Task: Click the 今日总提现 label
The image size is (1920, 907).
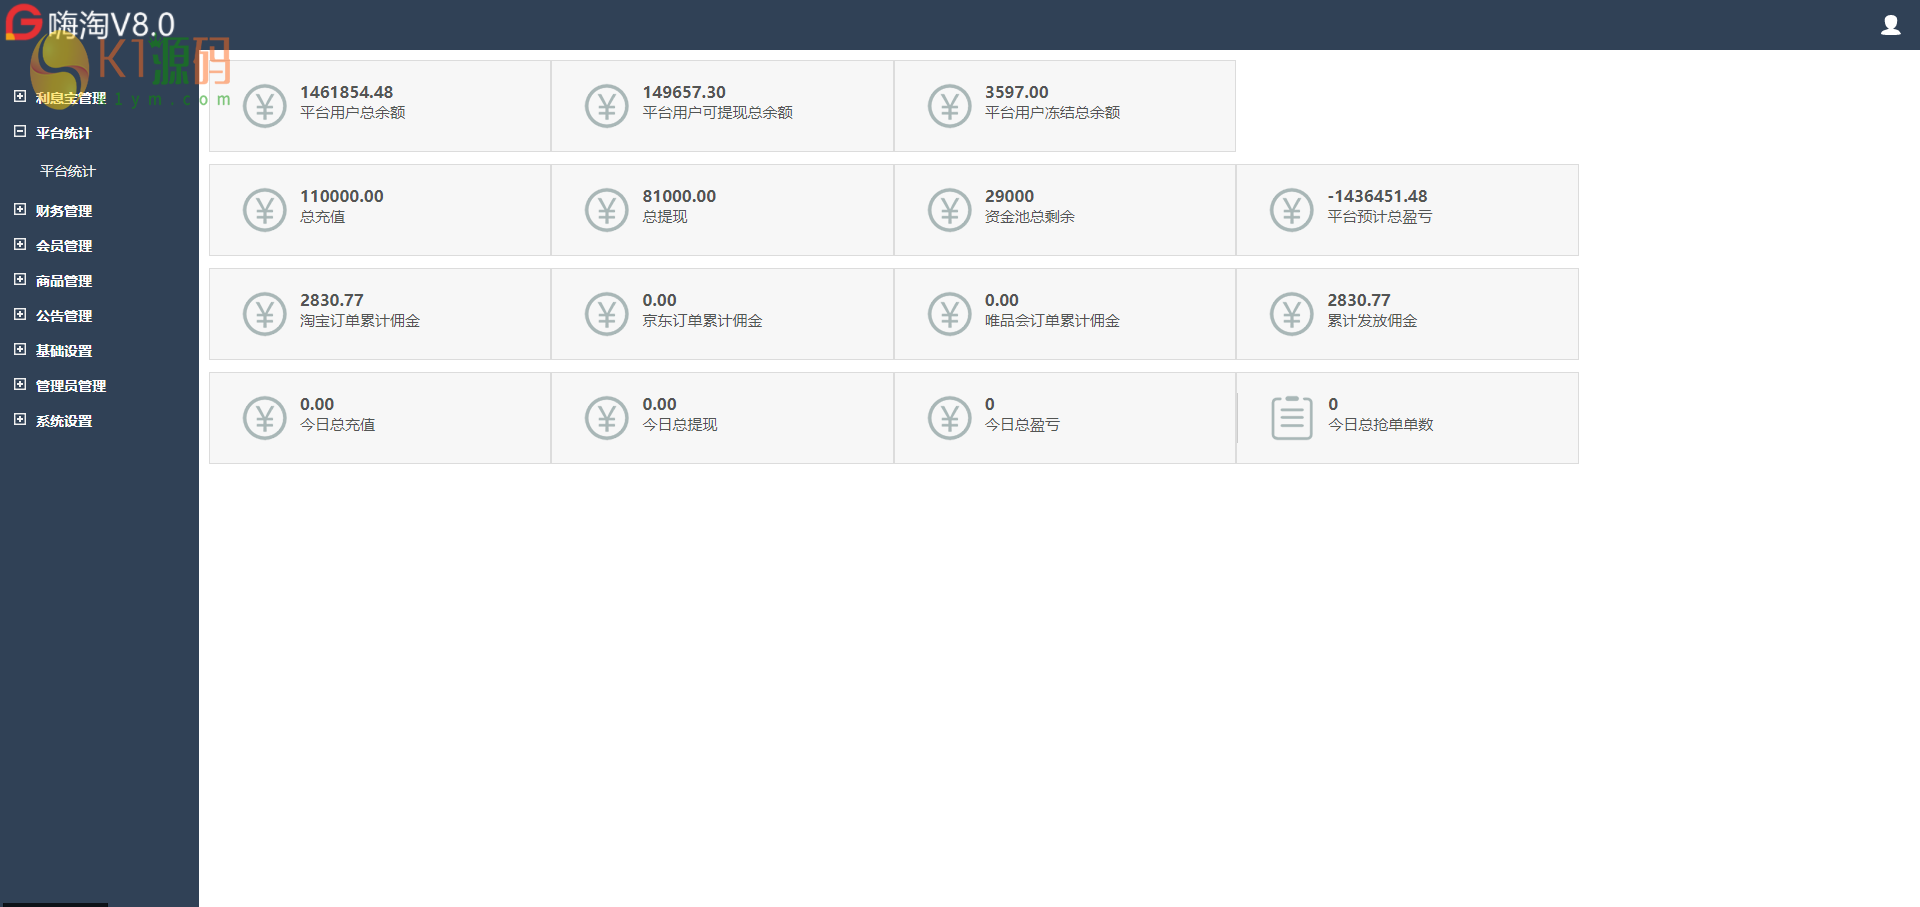Action: click(x=680, y=425)
